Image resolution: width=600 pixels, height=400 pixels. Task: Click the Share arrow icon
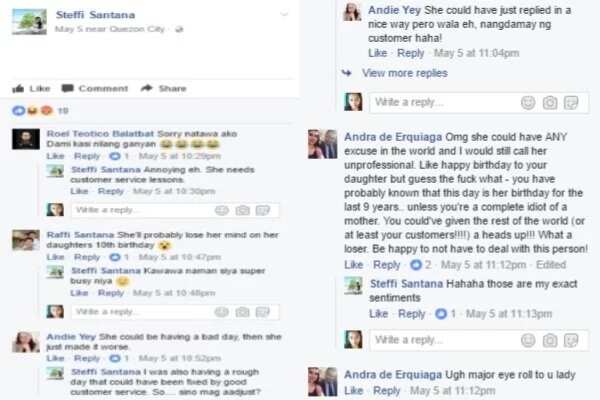147,88
